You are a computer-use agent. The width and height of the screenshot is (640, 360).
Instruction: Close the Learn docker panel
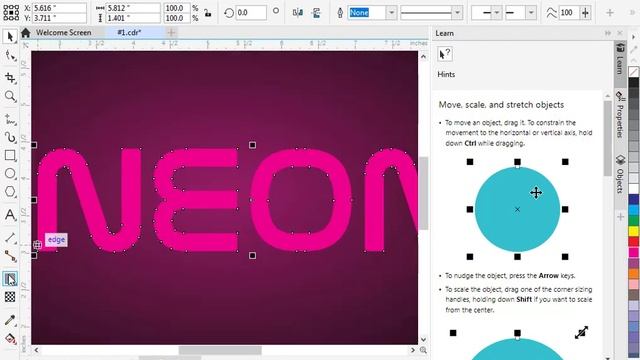620,33
